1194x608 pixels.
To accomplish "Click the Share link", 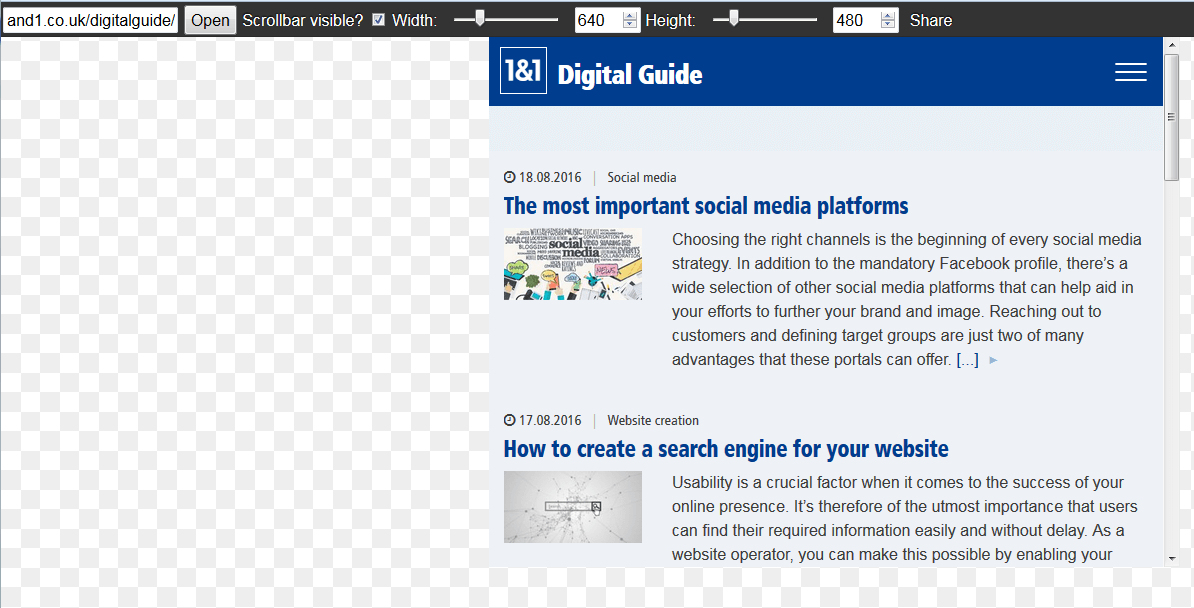I will point(931,21).
